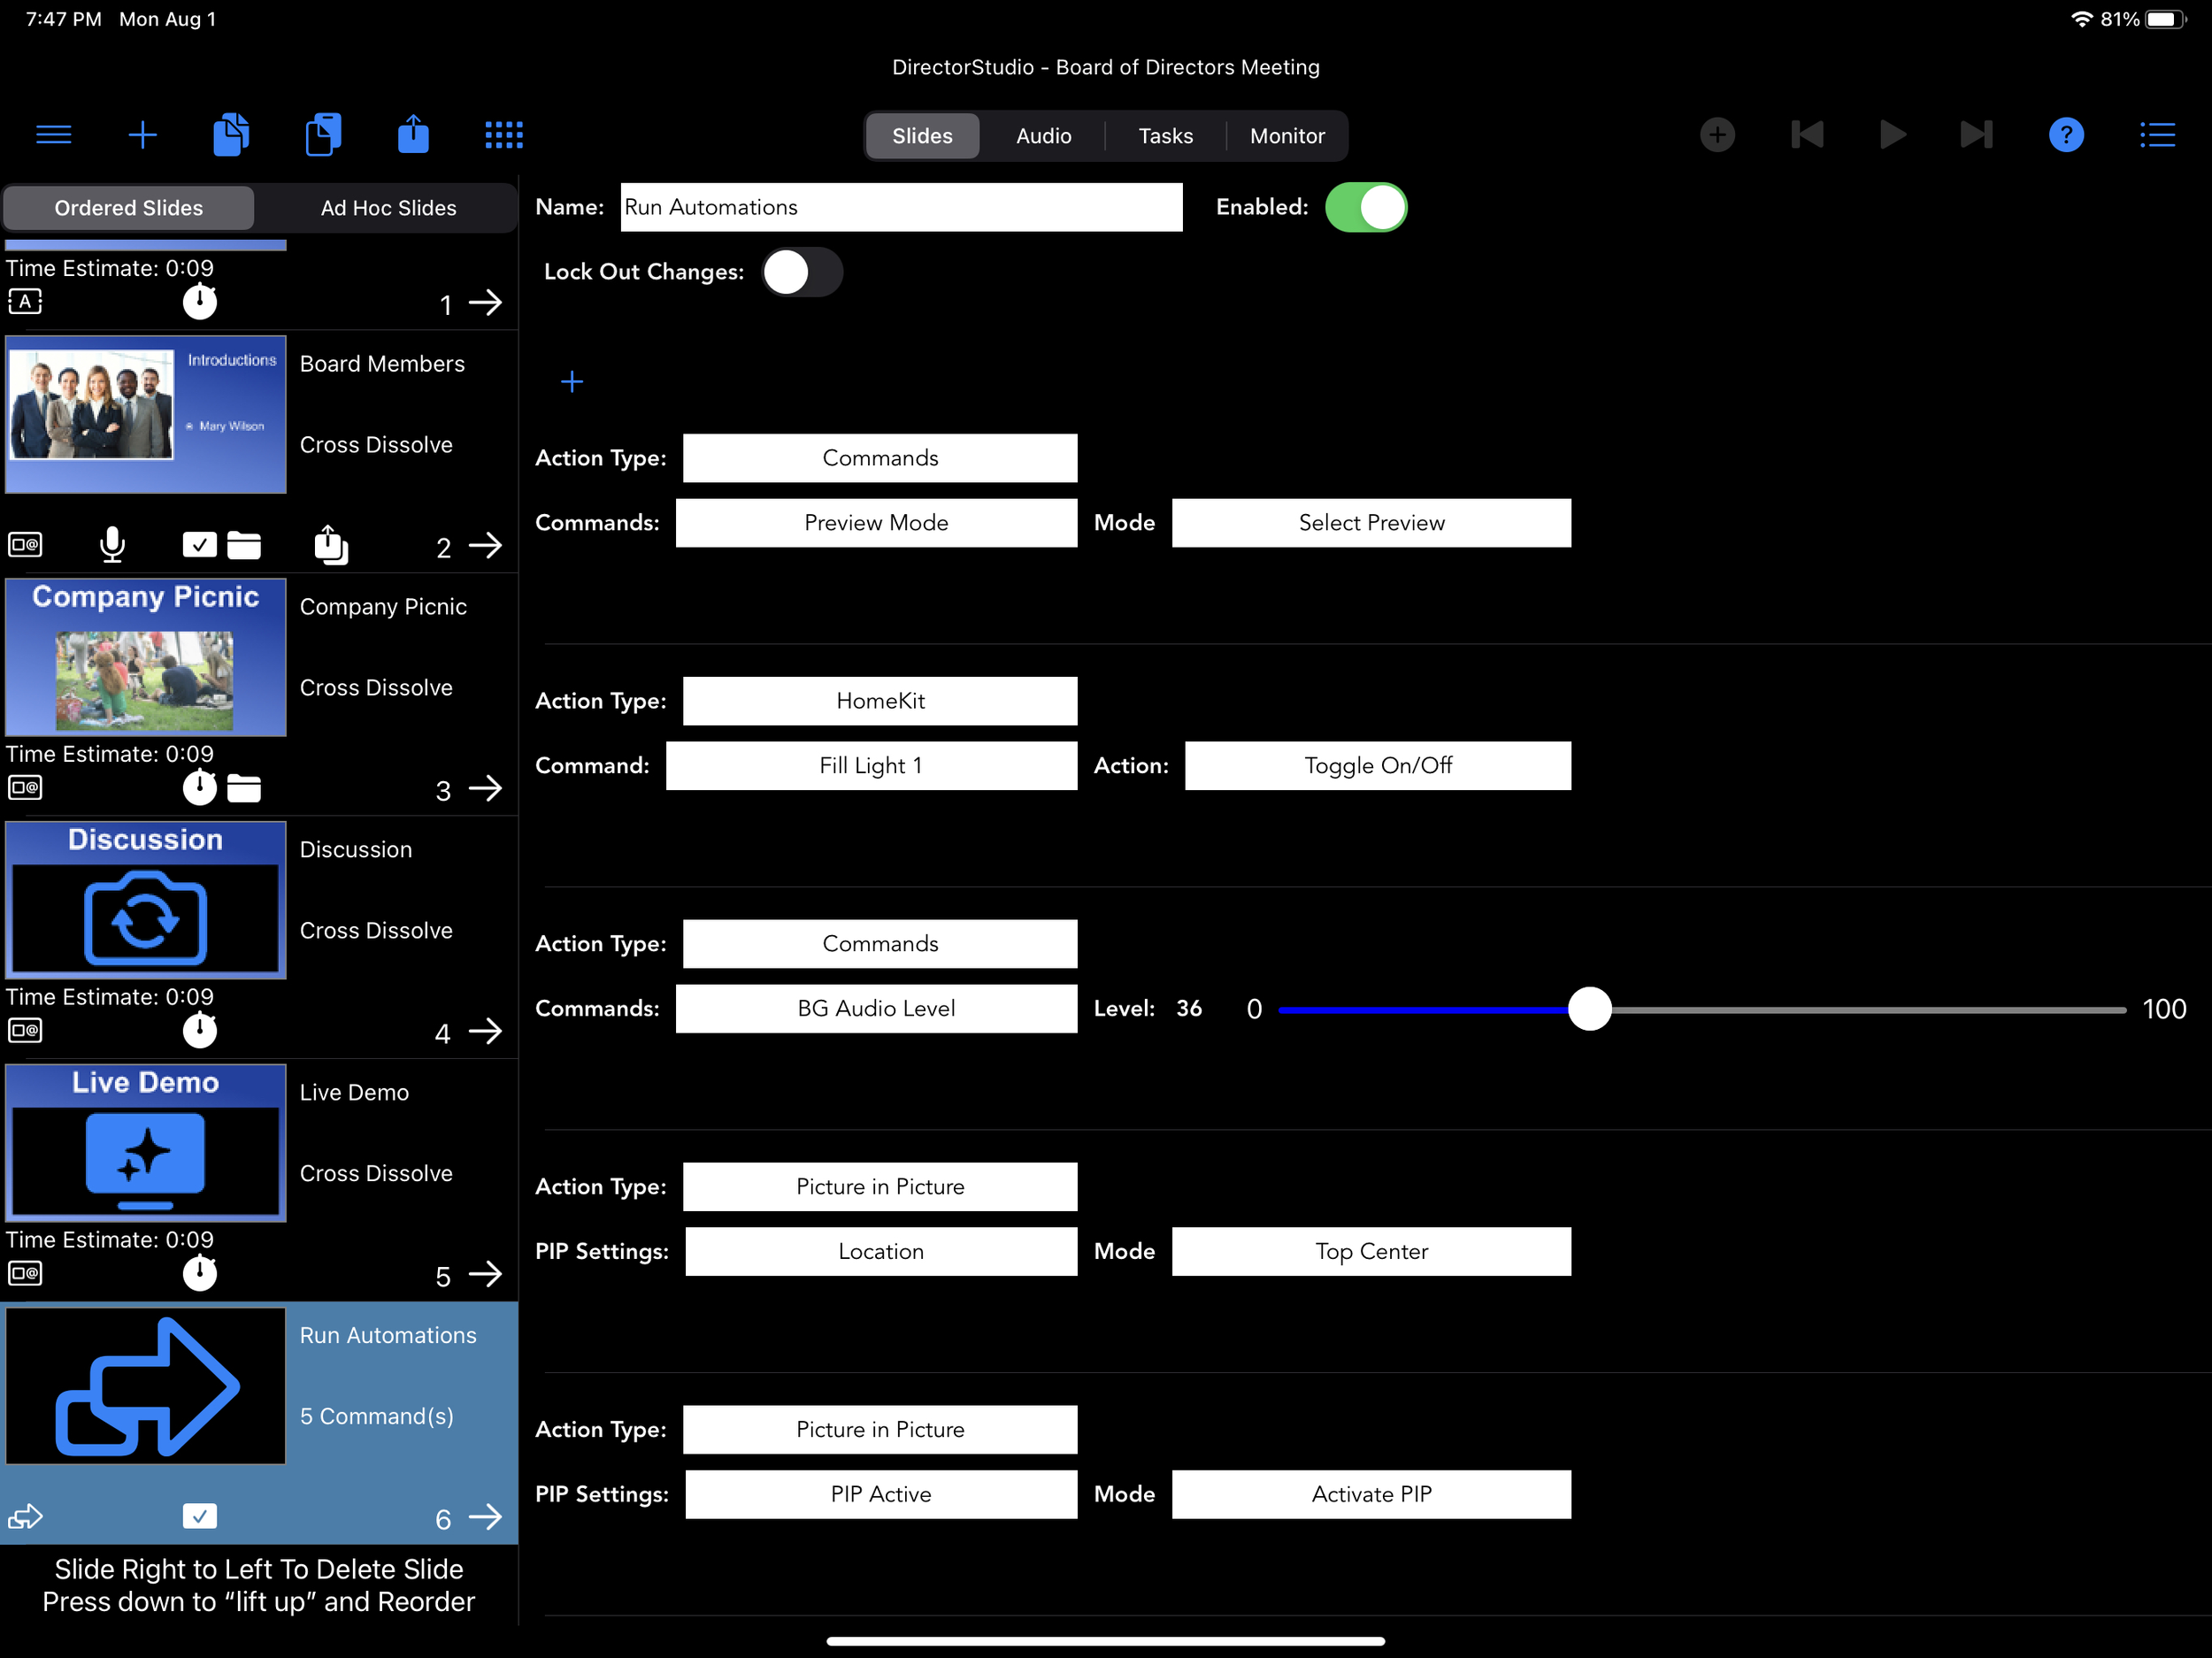
Task: Open the Top Center mode dropdown
Action: click(x=1371, y=1252)
